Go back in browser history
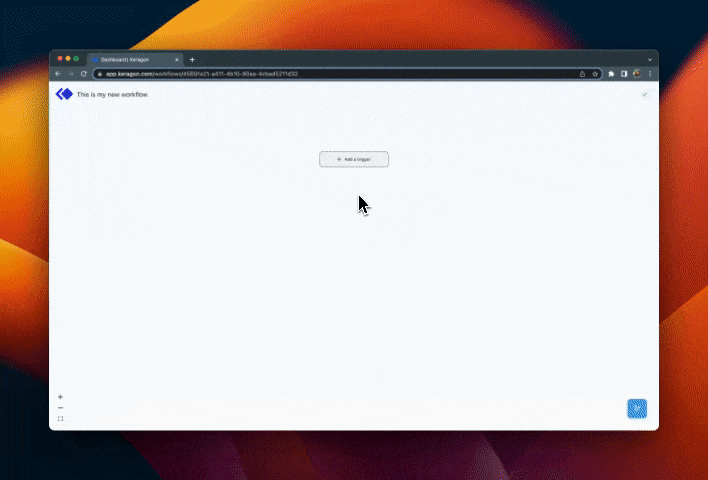The width and height of the screenshot is (708, 480). point(58,74)
